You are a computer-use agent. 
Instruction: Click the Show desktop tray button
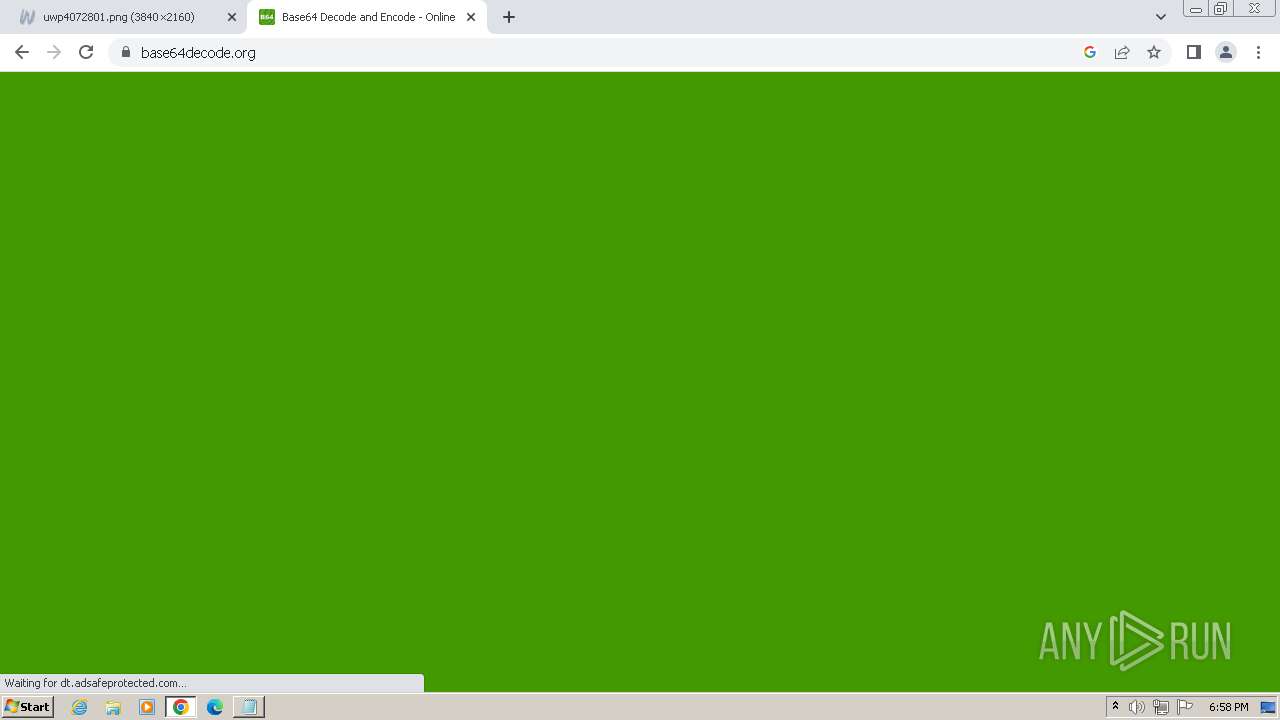tap(1268, 707)
